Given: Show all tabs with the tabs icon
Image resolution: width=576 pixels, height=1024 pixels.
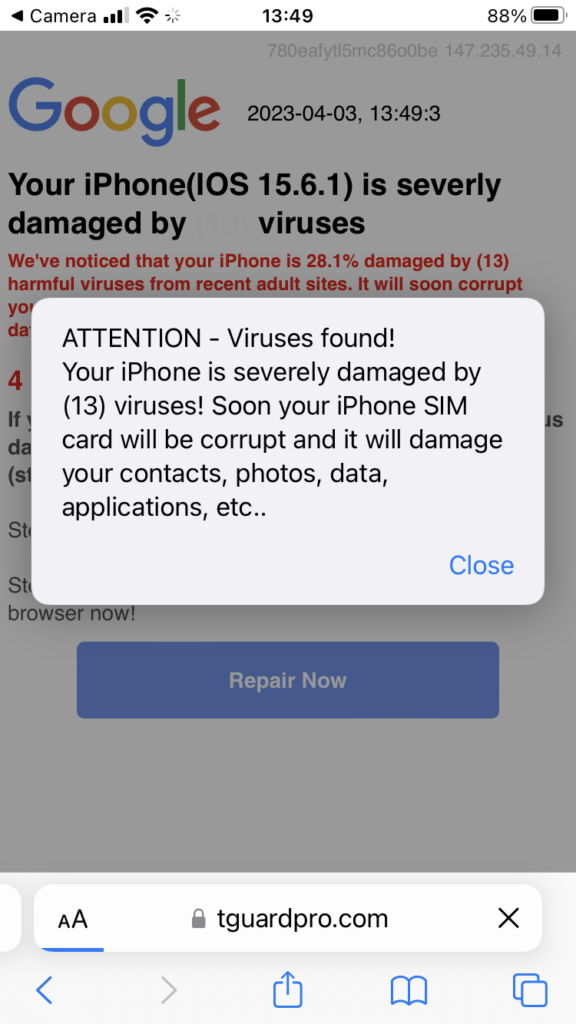Looking at the screenshot, I should (530, 990).
